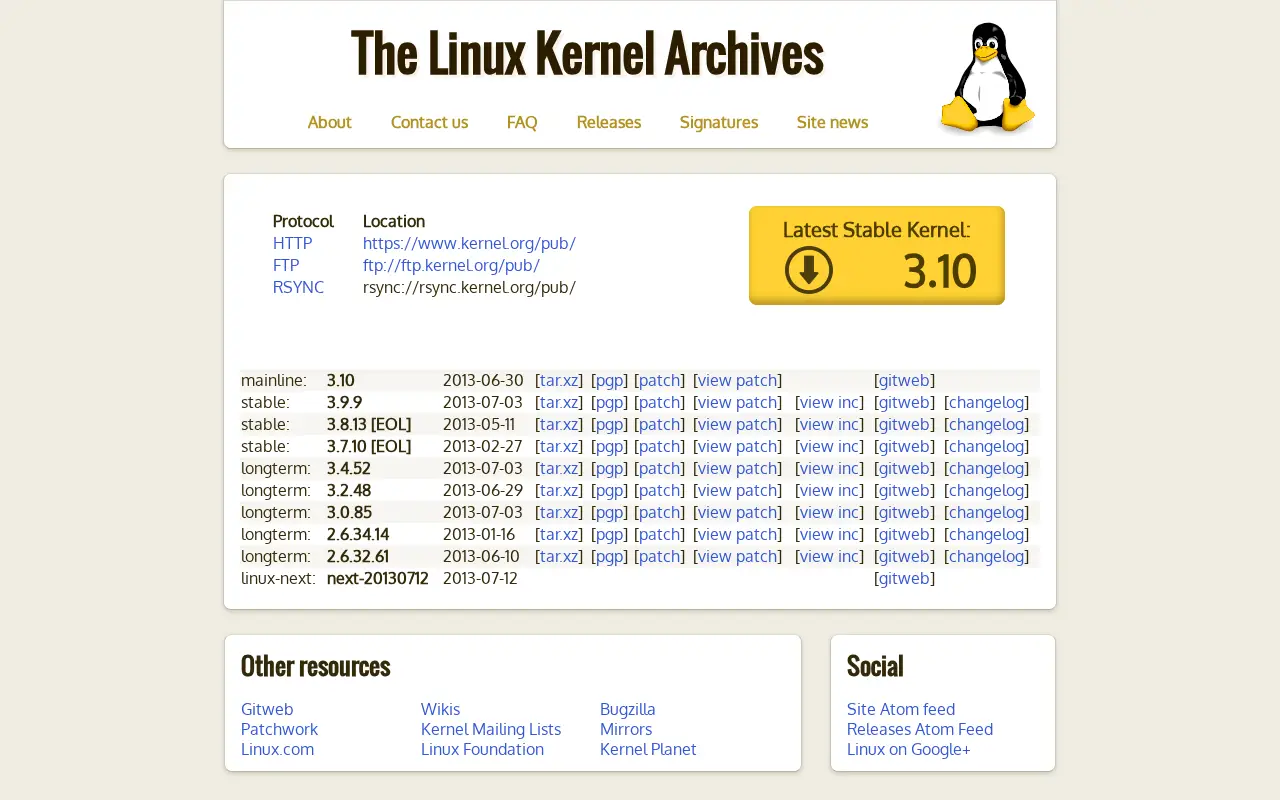Download tar.xz for longterm 2.6.34.14
The height and width of the screenshot is (800, 1280).
coord(559,534)
